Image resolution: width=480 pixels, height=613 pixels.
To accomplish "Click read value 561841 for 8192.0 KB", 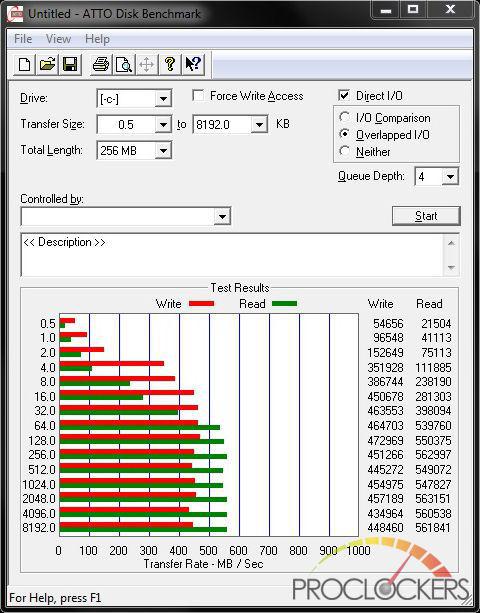I will [433, 528].
